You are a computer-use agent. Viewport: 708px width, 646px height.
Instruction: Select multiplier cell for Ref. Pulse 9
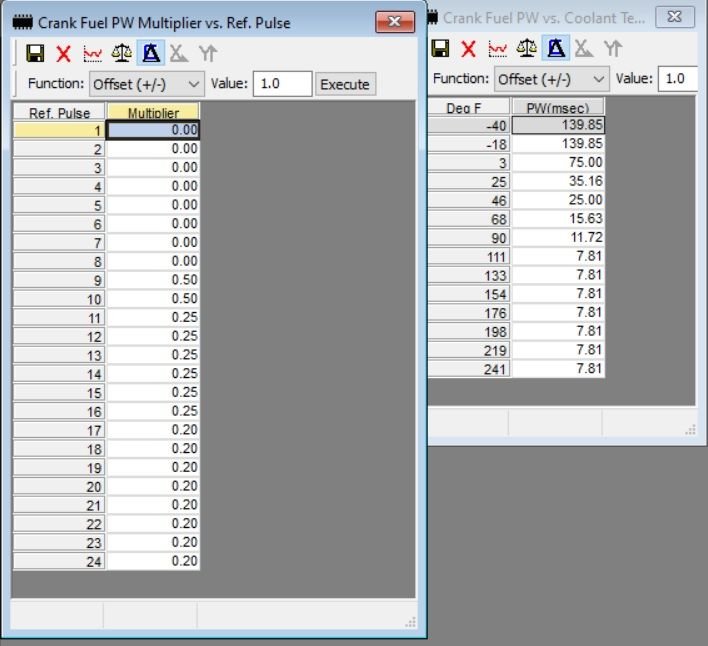pyautogui.click(x=153, y=280)
